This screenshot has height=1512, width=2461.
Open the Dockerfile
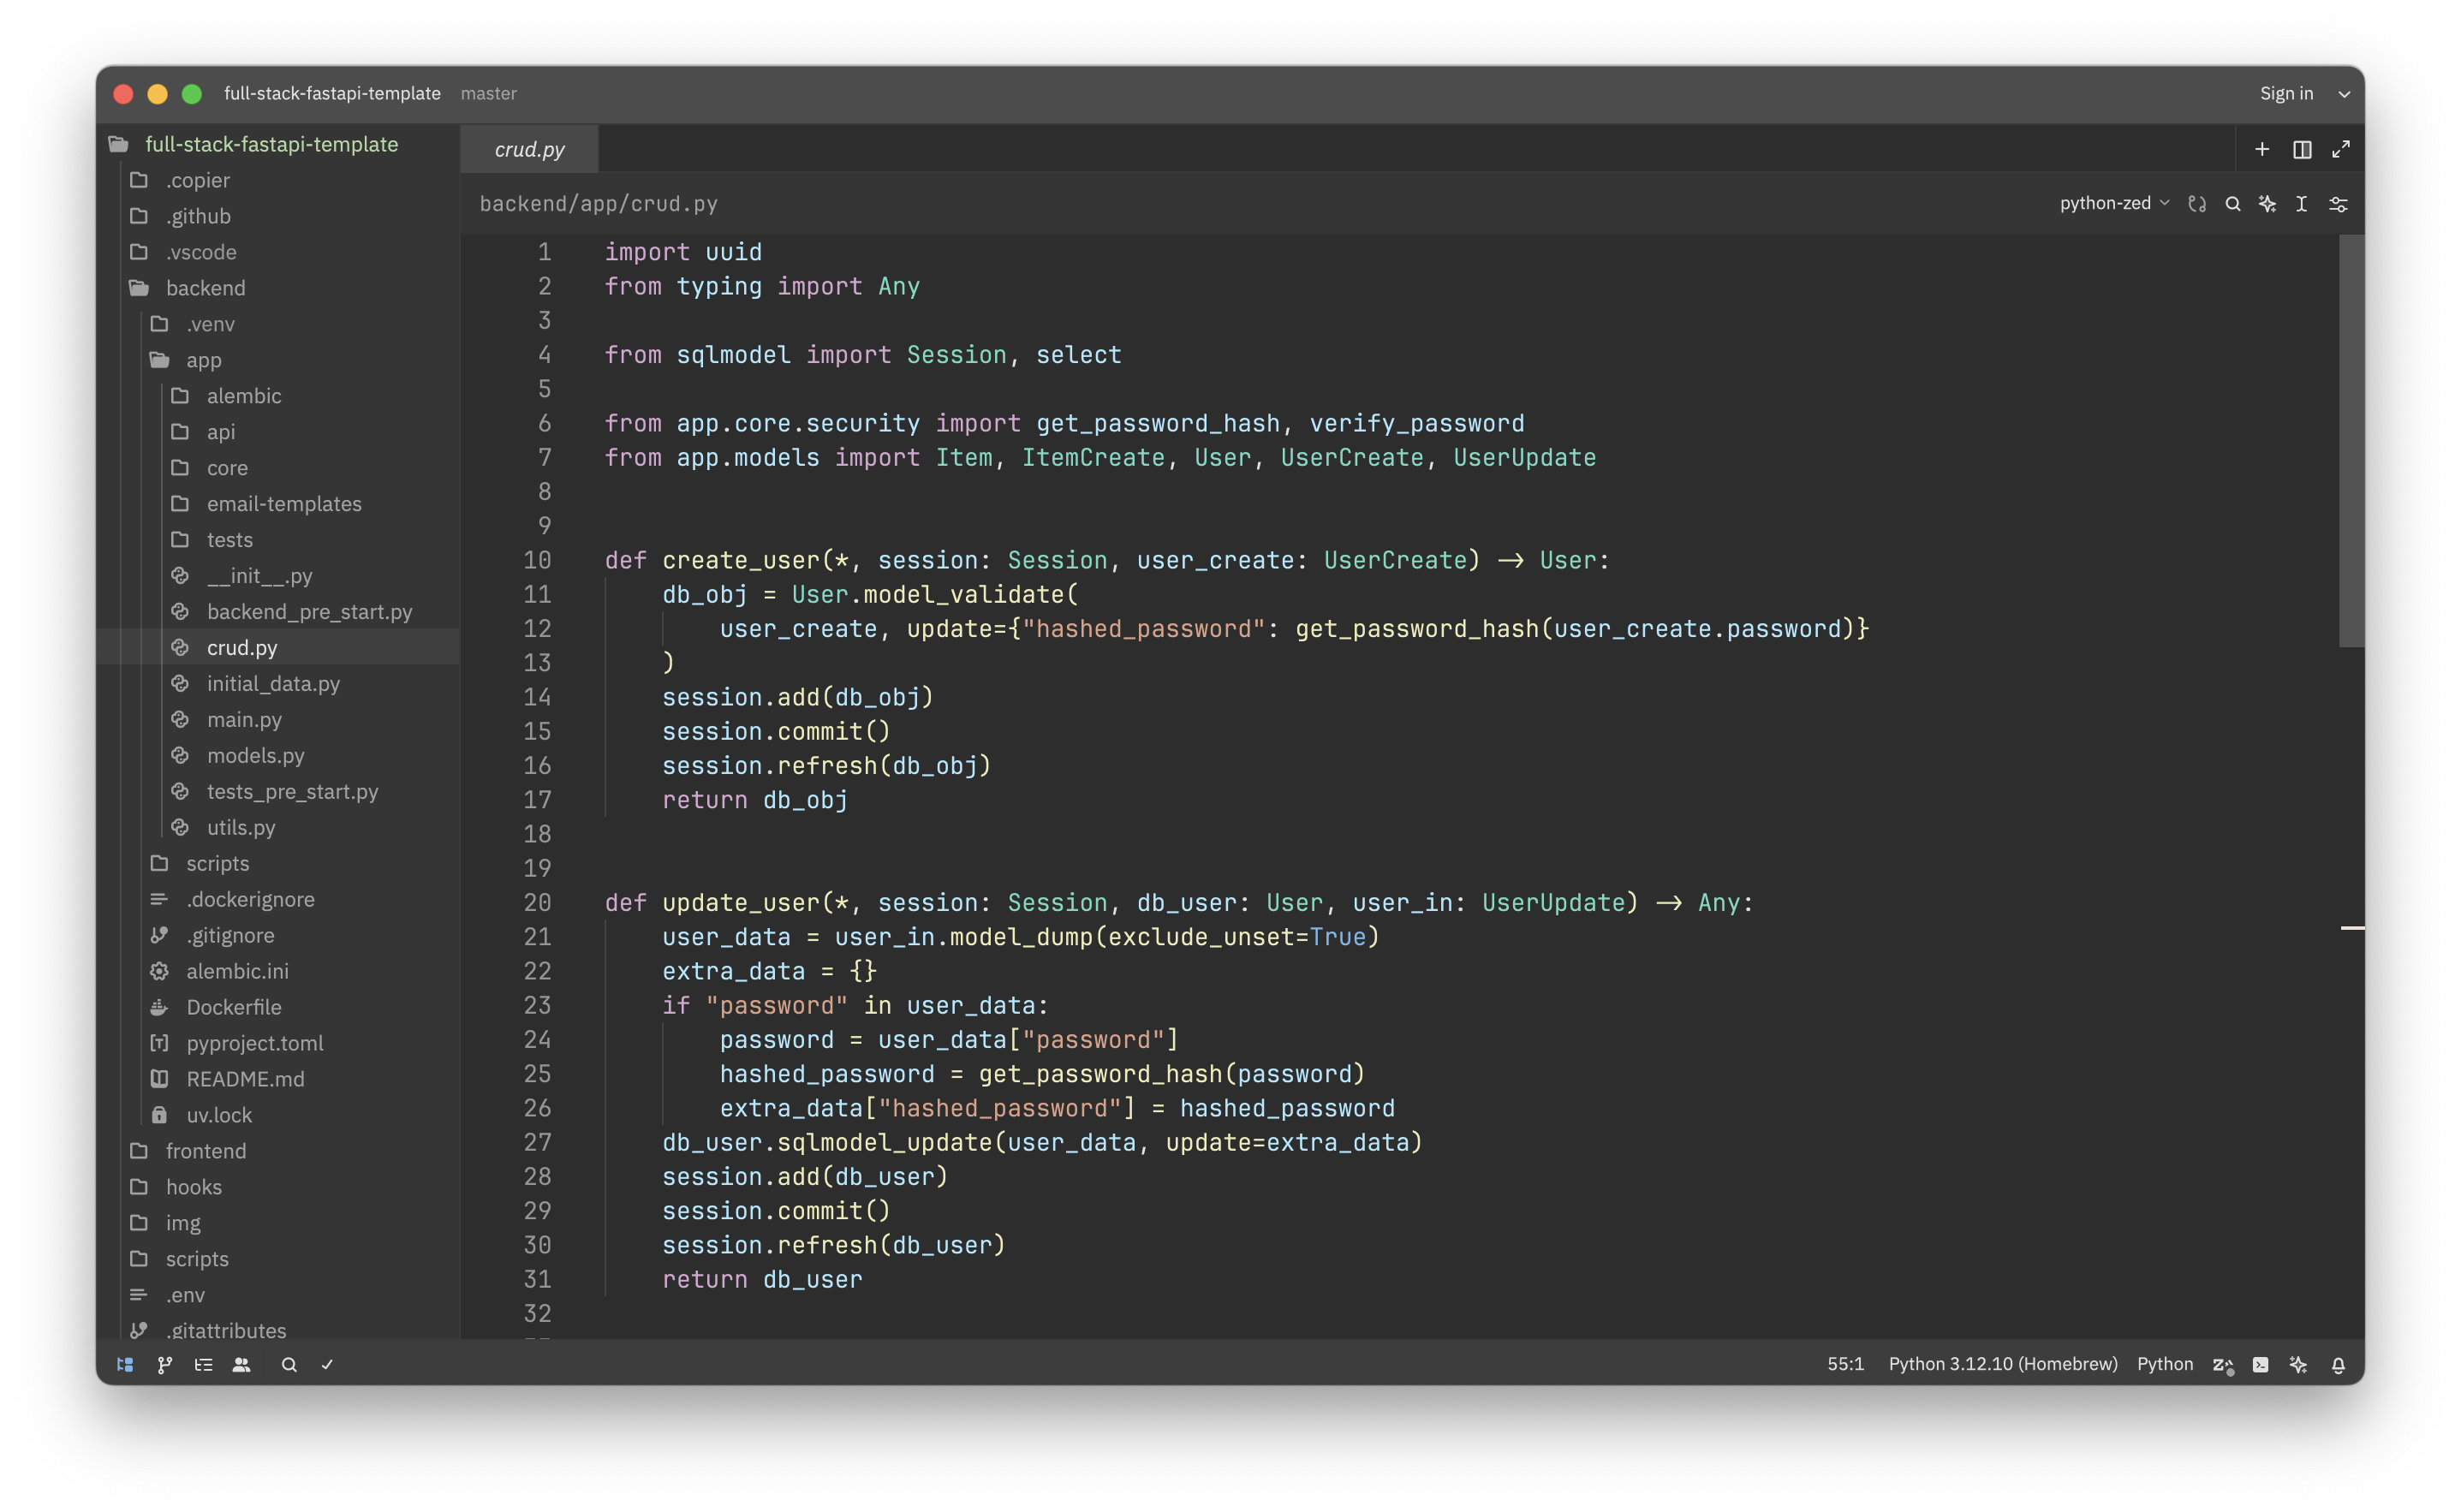click(278, 1008)
